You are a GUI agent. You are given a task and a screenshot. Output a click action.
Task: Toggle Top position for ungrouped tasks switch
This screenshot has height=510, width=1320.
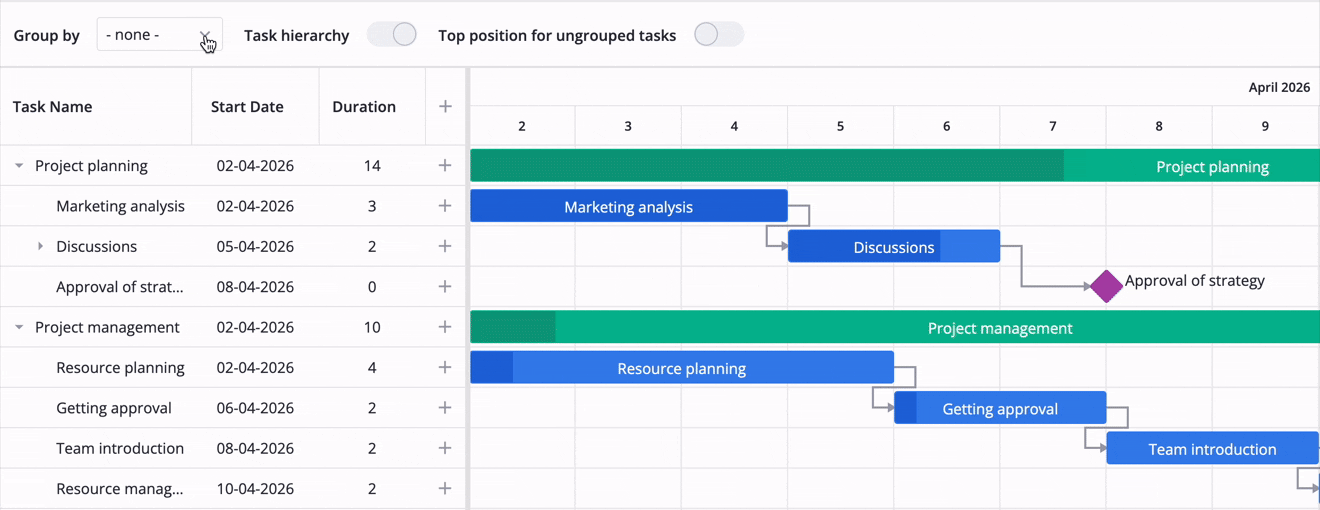pos(718,35)
